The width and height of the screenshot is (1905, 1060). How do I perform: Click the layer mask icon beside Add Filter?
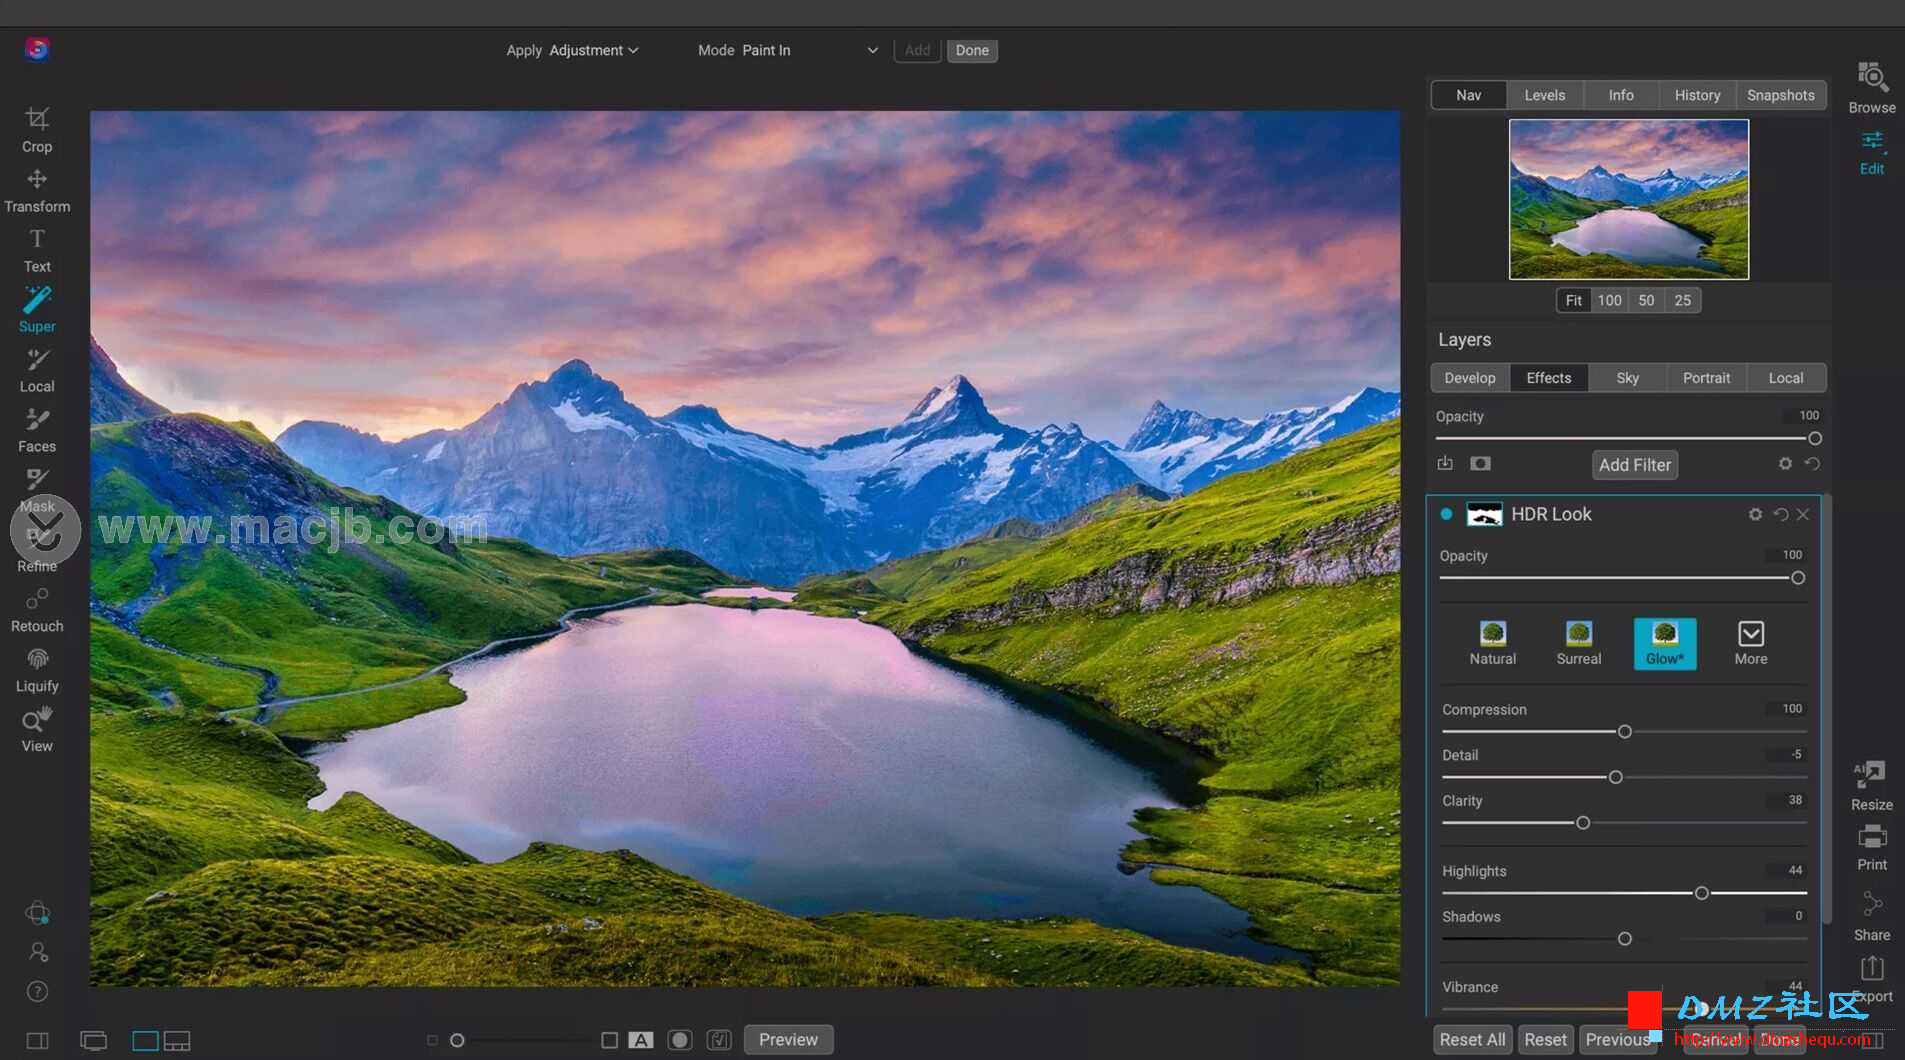(x=1480, y=463)
